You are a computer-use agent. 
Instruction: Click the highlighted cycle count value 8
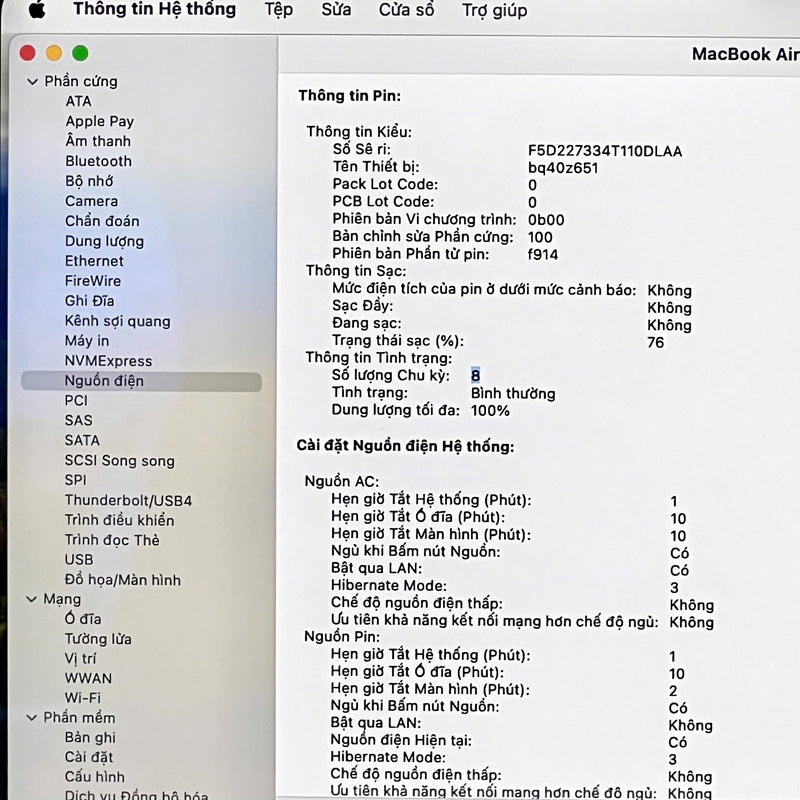pos(476,376)
